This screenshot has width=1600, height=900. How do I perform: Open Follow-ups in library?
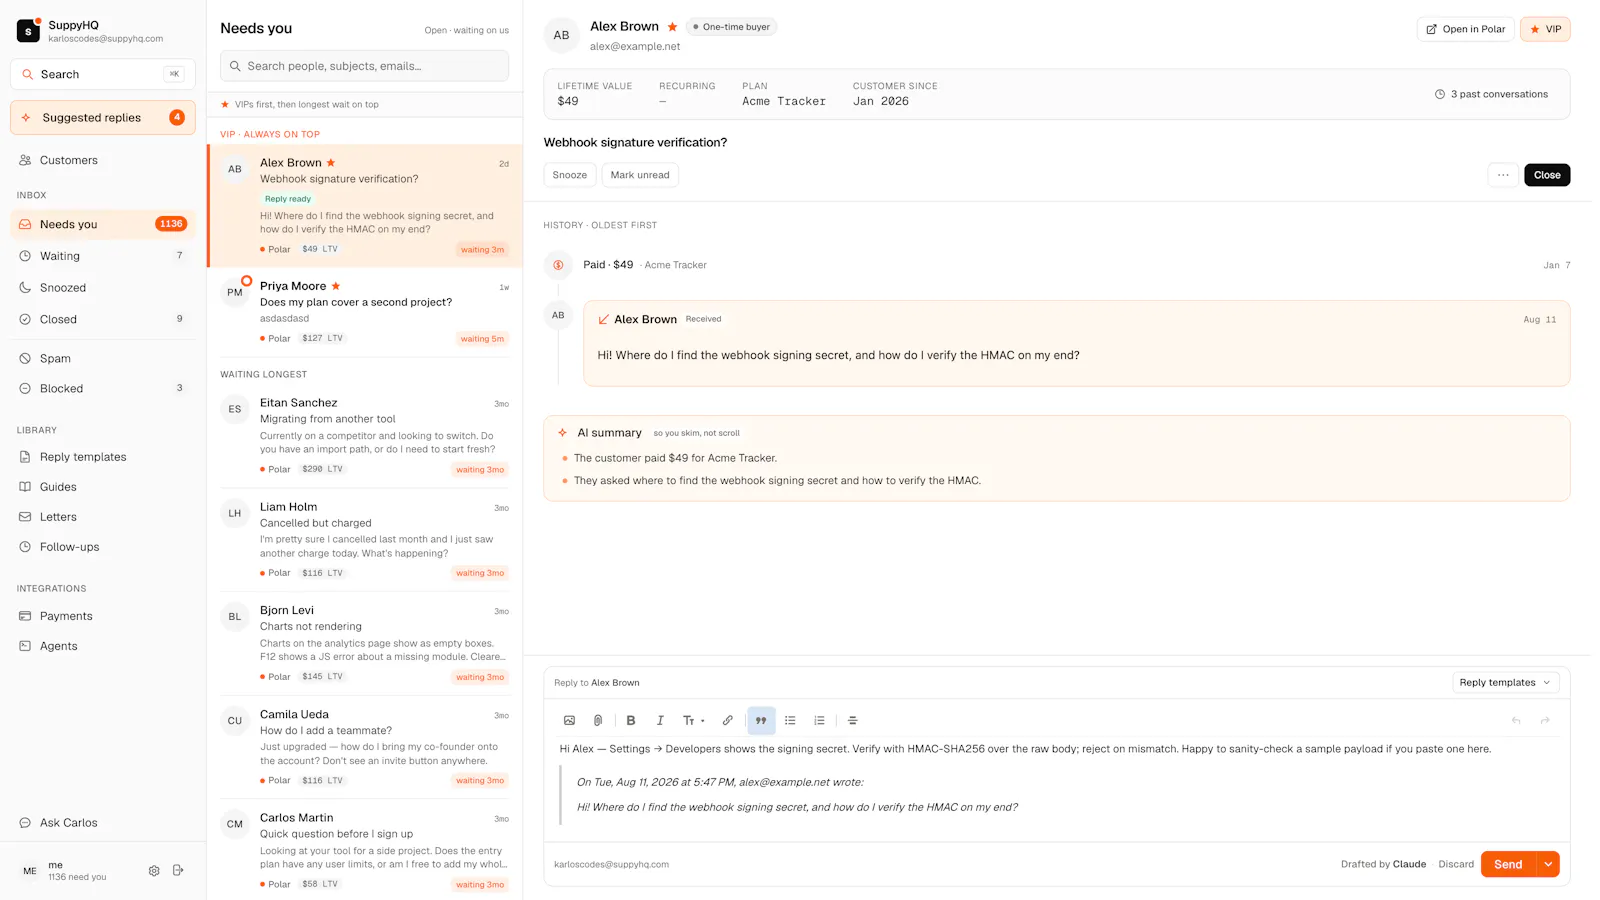click(103, 547)
